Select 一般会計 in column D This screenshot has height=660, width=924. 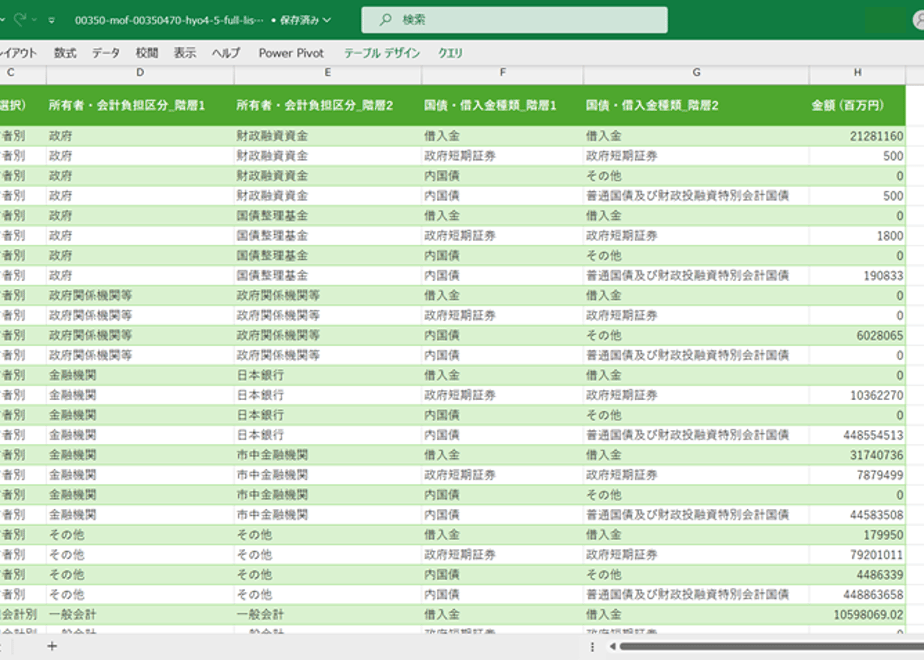[x=140, y=615]
